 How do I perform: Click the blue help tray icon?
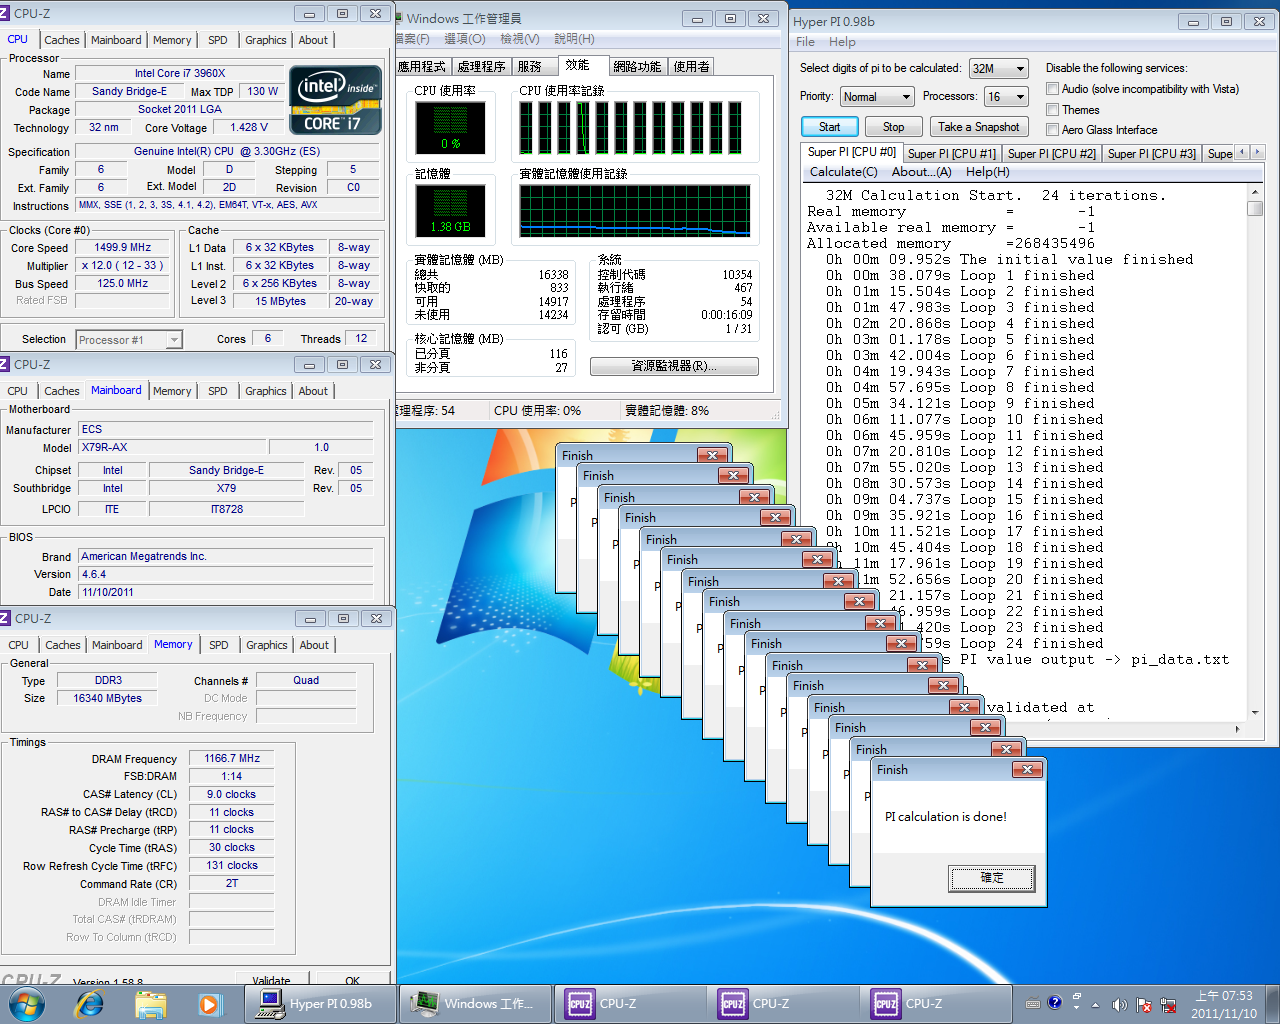click(1054, 1002)
